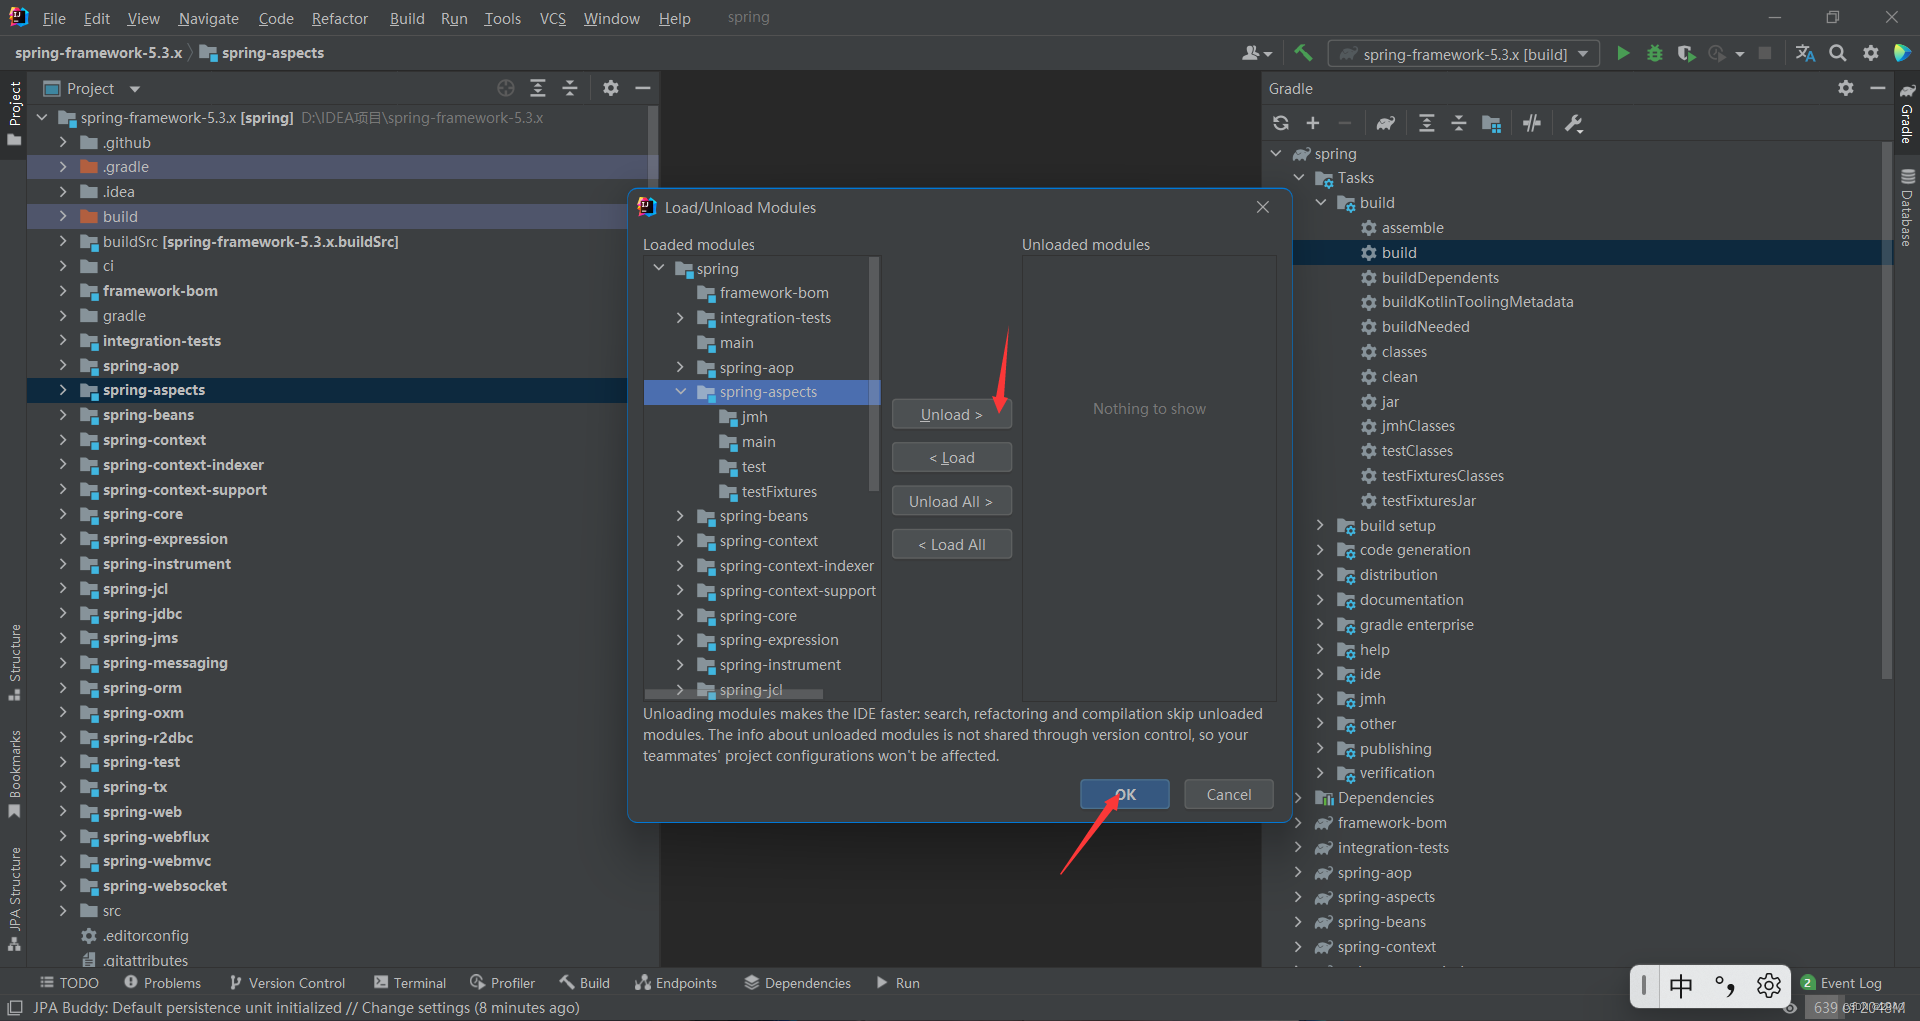
Task: Expand integration-tests in Loaded modules list
Action: (681, 318)
